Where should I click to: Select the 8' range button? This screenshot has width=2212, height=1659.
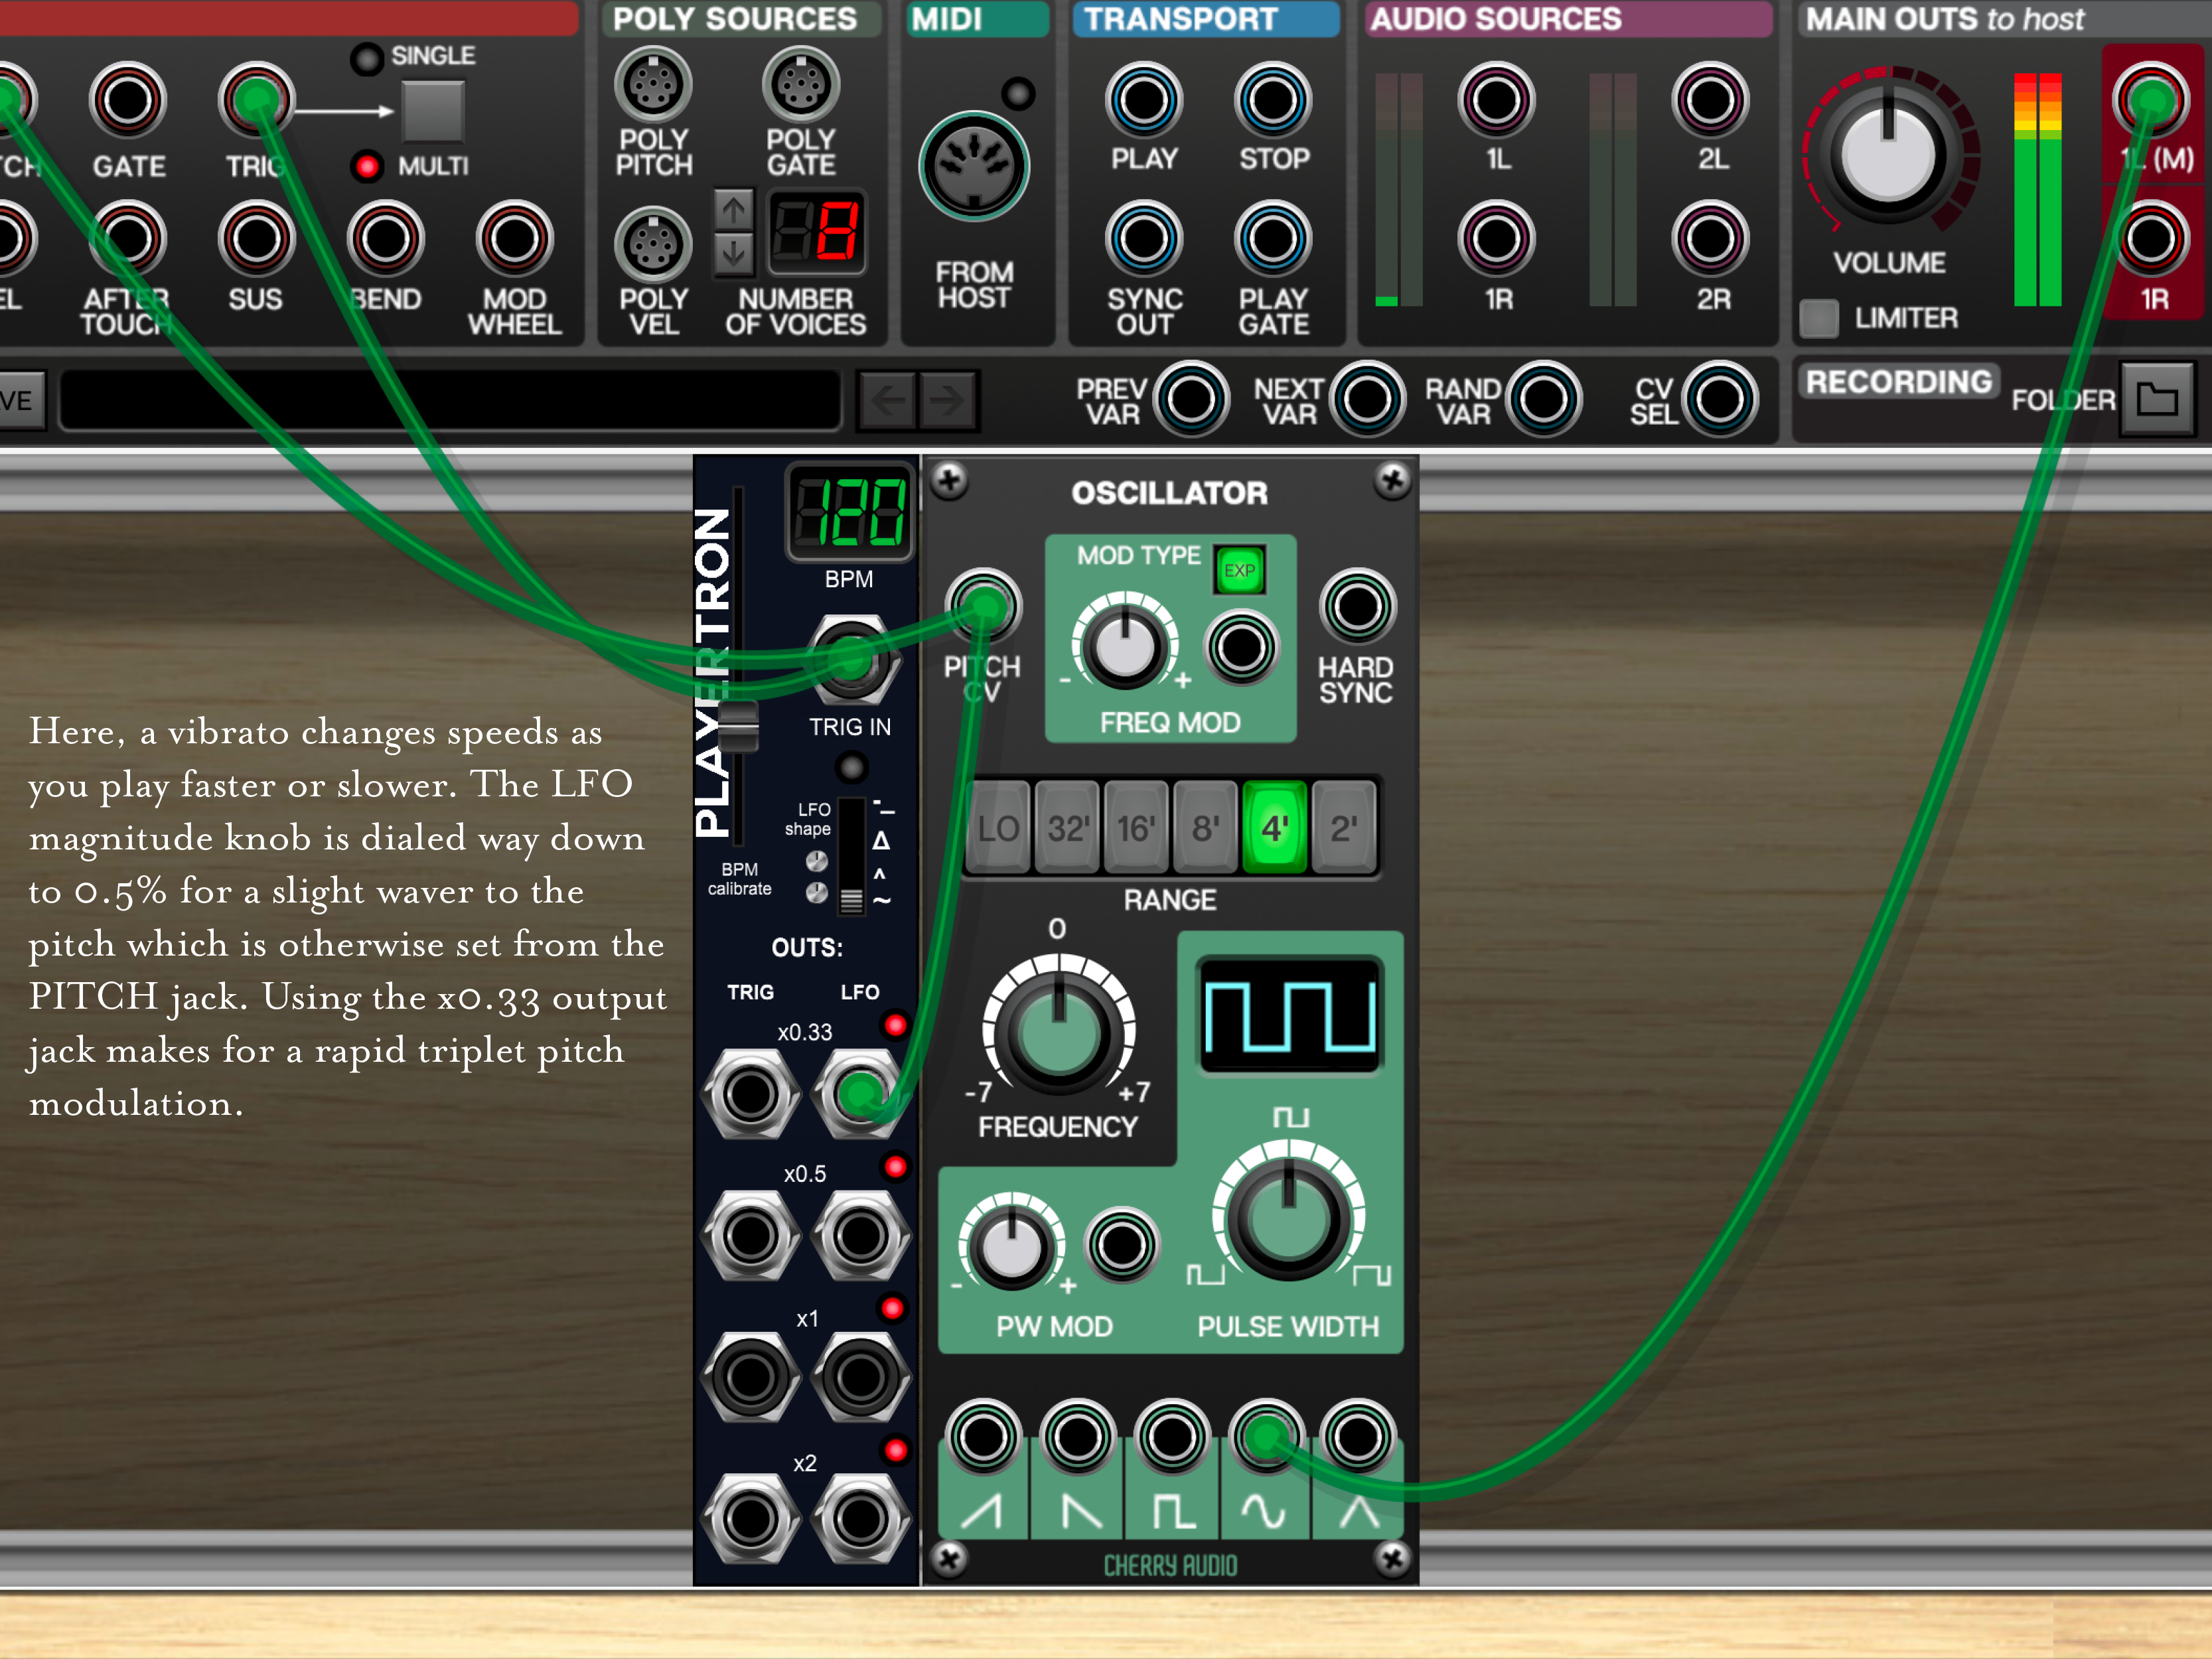1205,828
